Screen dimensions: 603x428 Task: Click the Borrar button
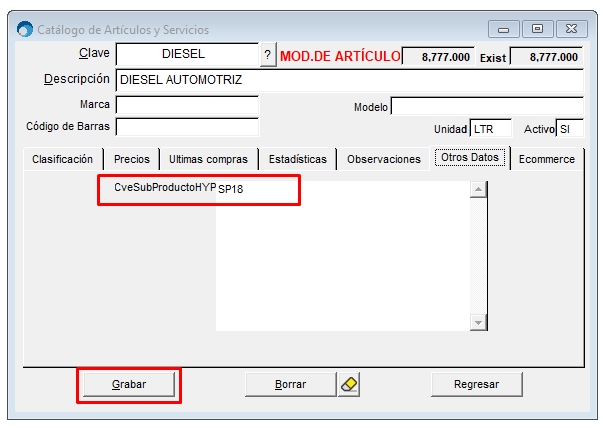[290, 384]
